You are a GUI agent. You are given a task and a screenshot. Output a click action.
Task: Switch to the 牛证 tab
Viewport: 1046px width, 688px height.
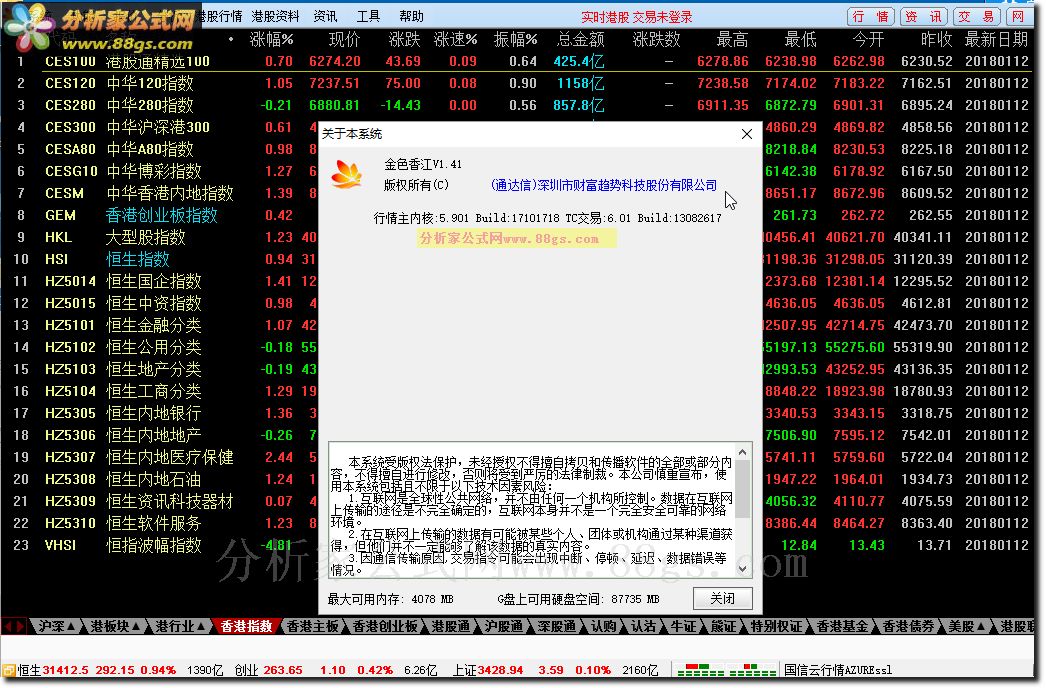[x=683, y=627]
